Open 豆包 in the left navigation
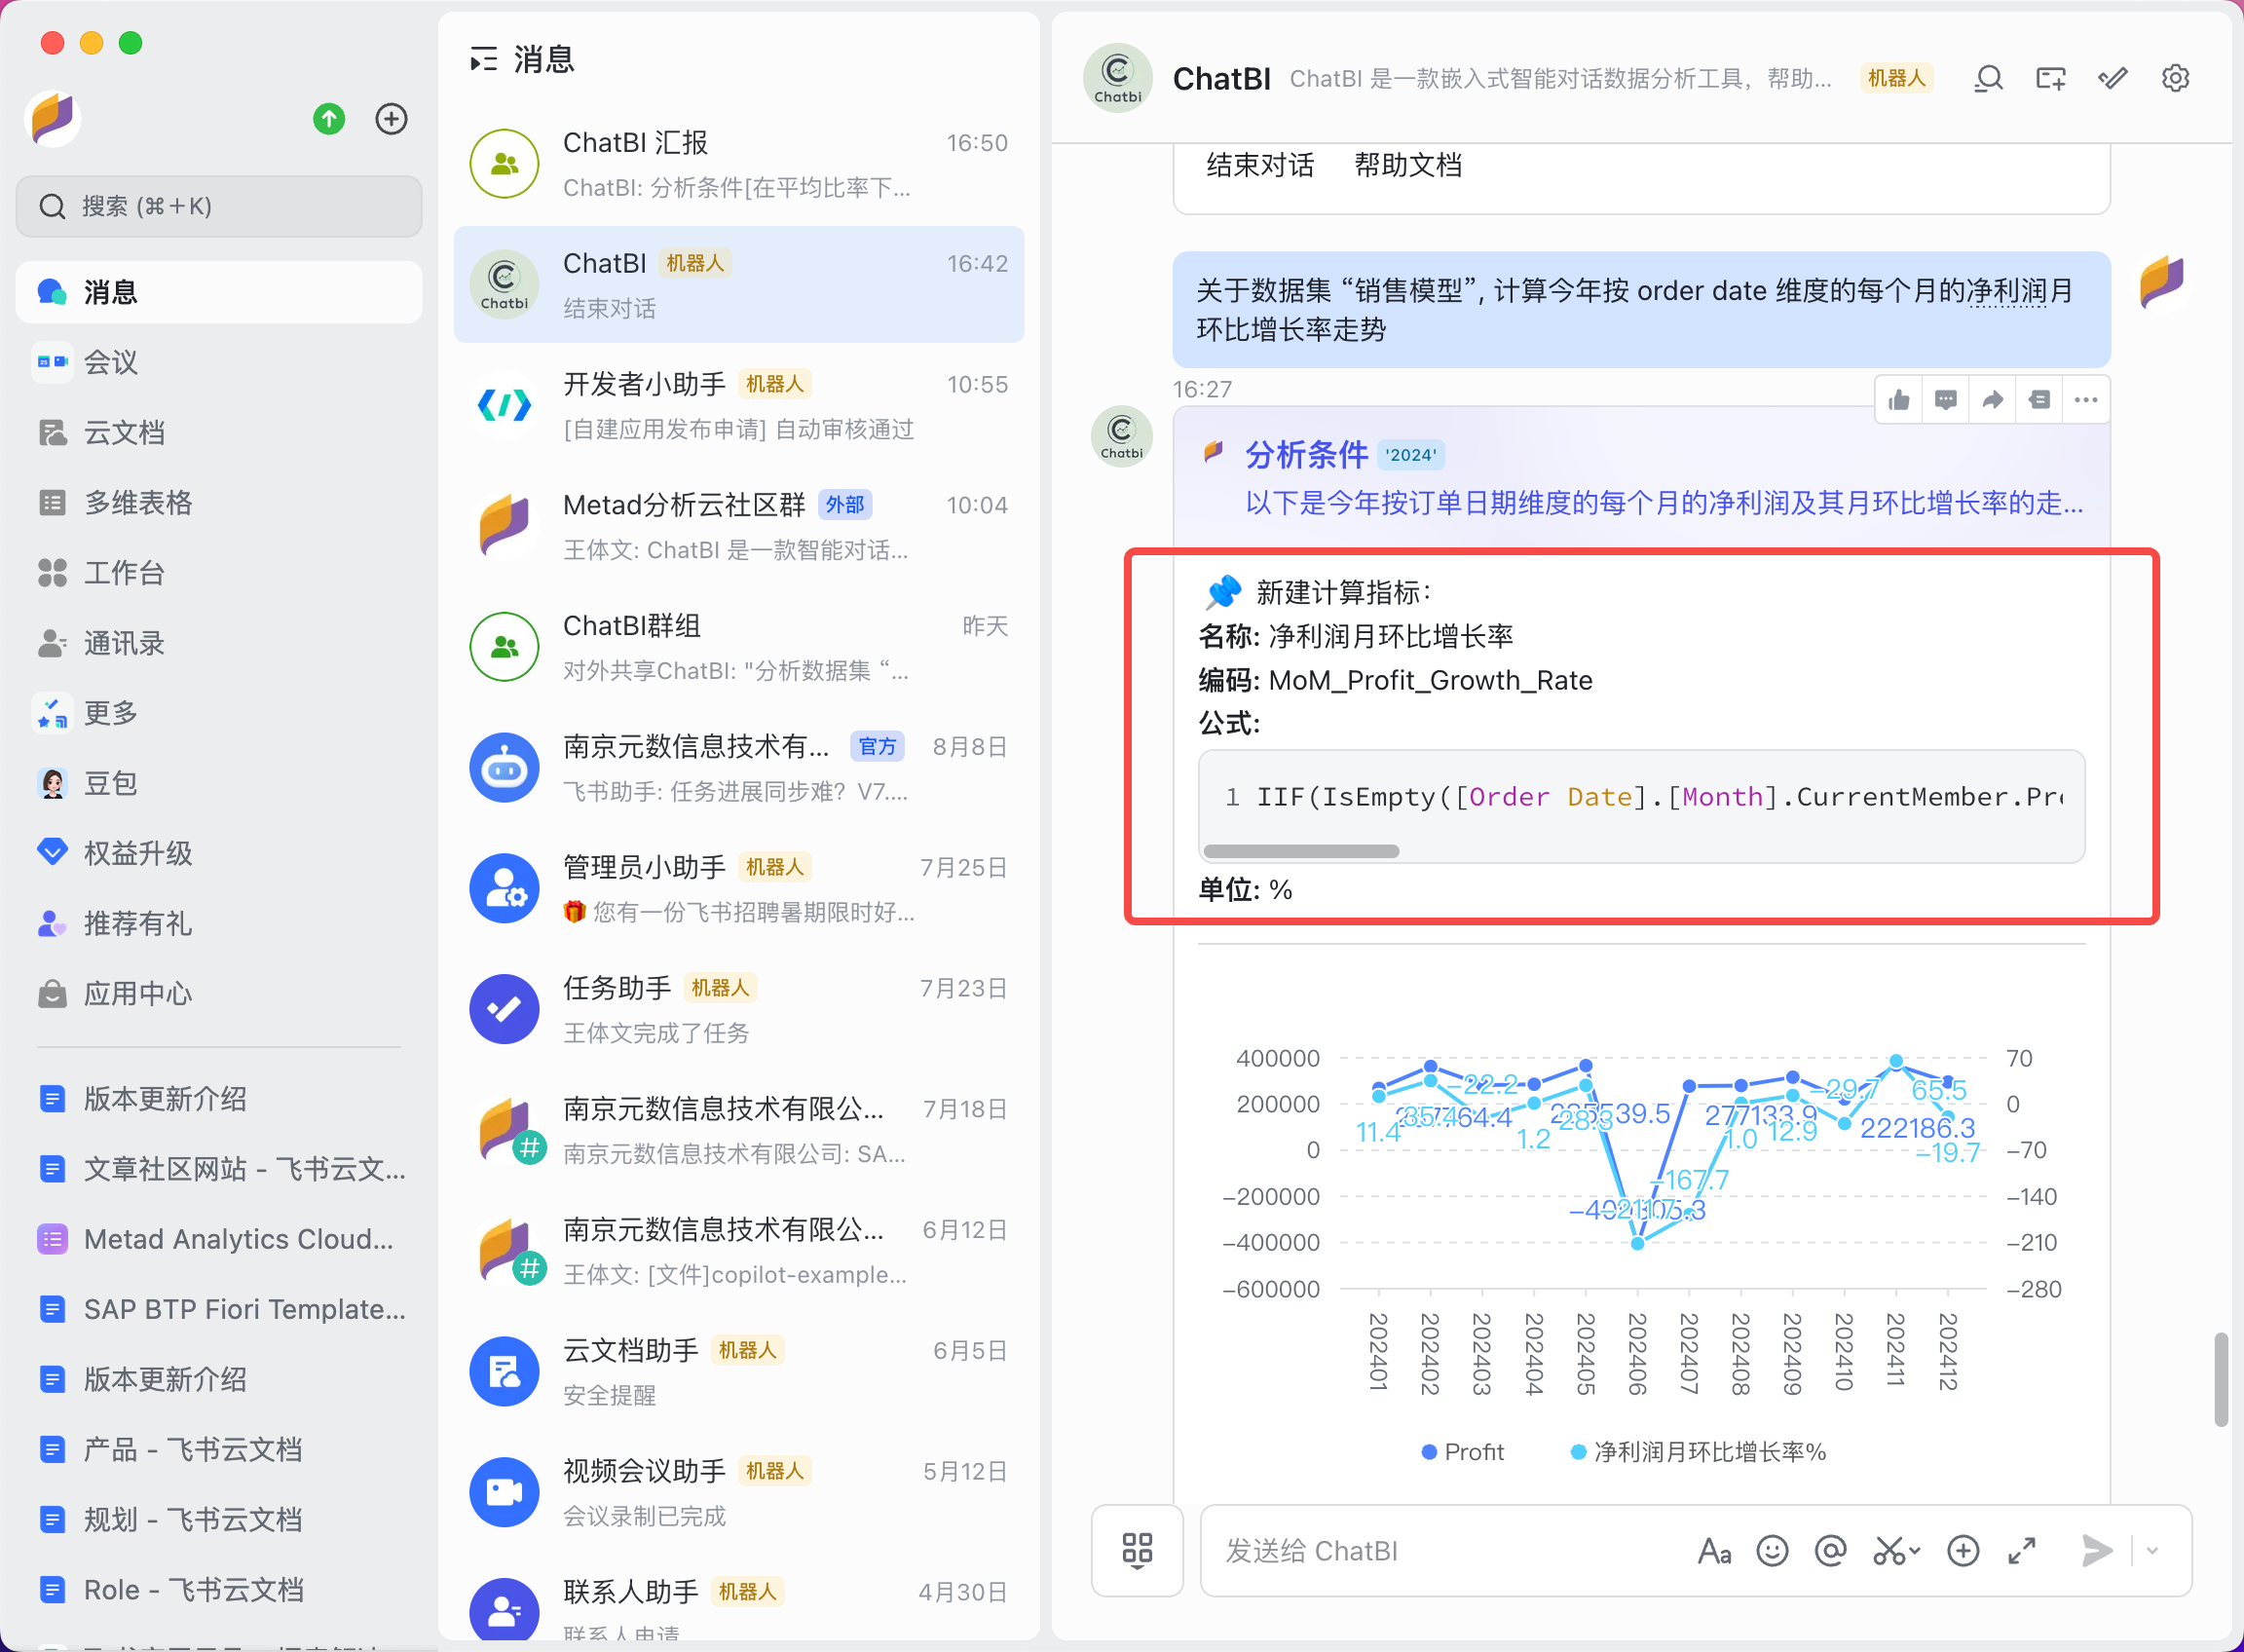 click(219, 783)
